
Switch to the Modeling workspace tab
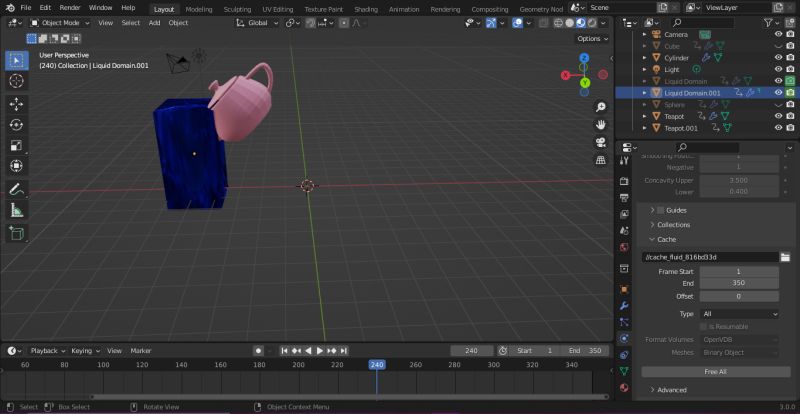[199, 9]
